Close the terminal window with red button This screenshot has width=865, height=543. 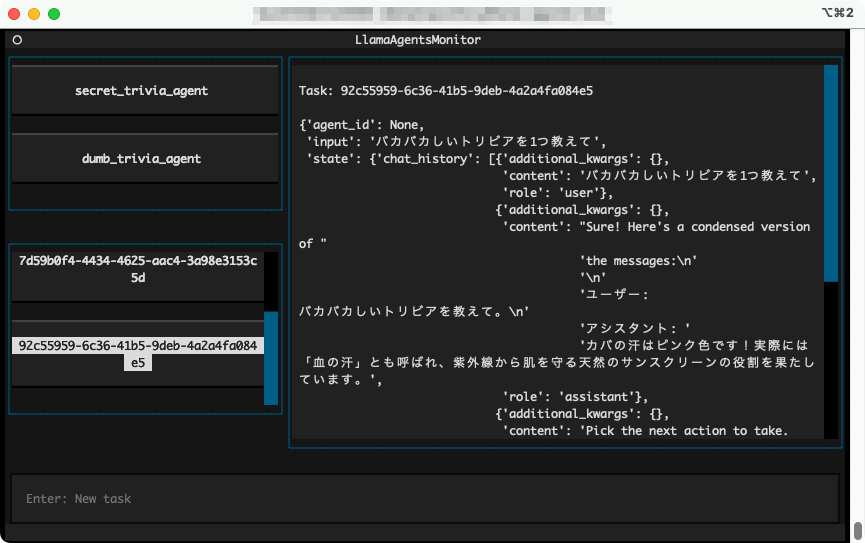coord(14,14)
